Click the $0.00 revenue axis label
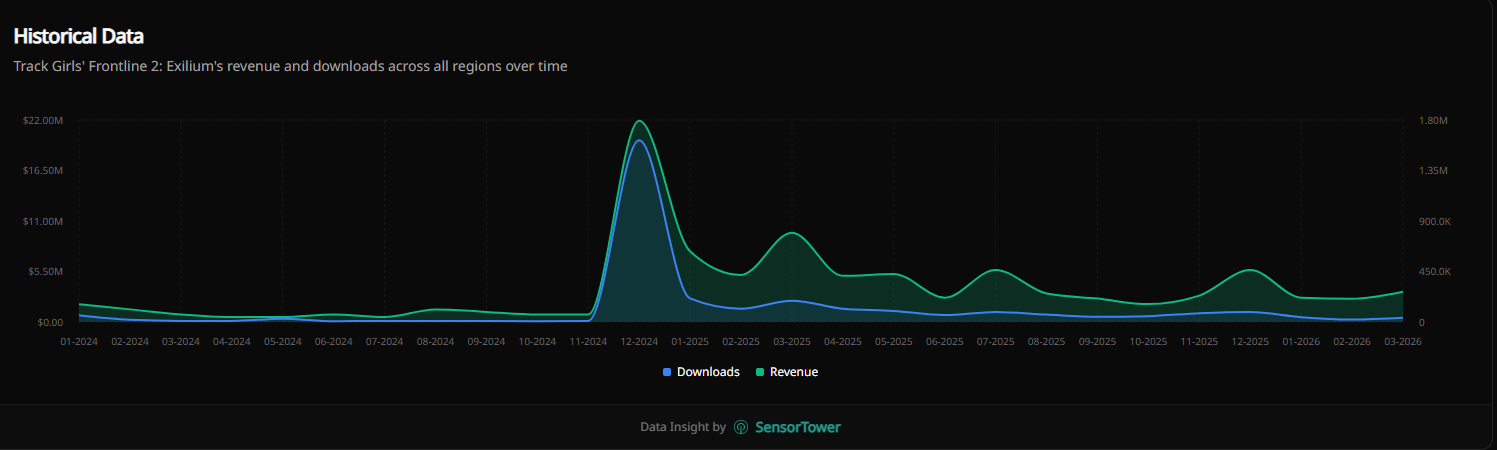 pos(50,323)
